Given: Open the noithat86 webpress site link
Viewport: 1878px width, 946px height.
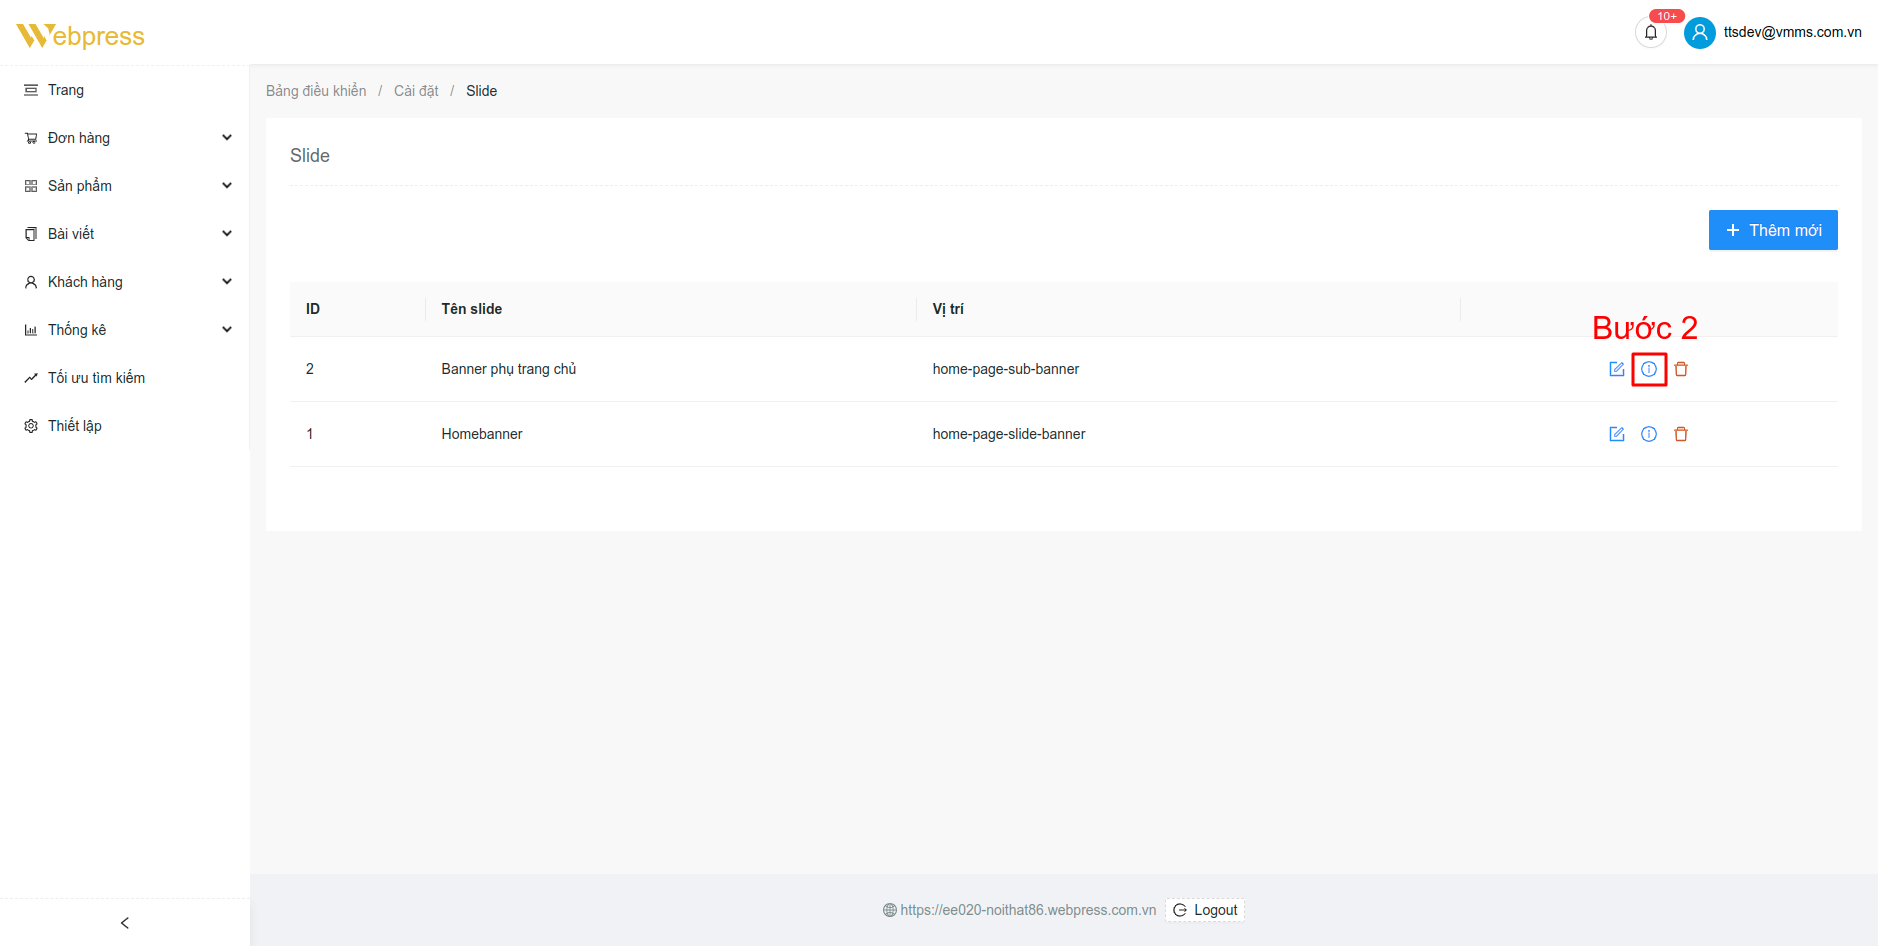Looking at the screenshot, I should [1027, 910].
